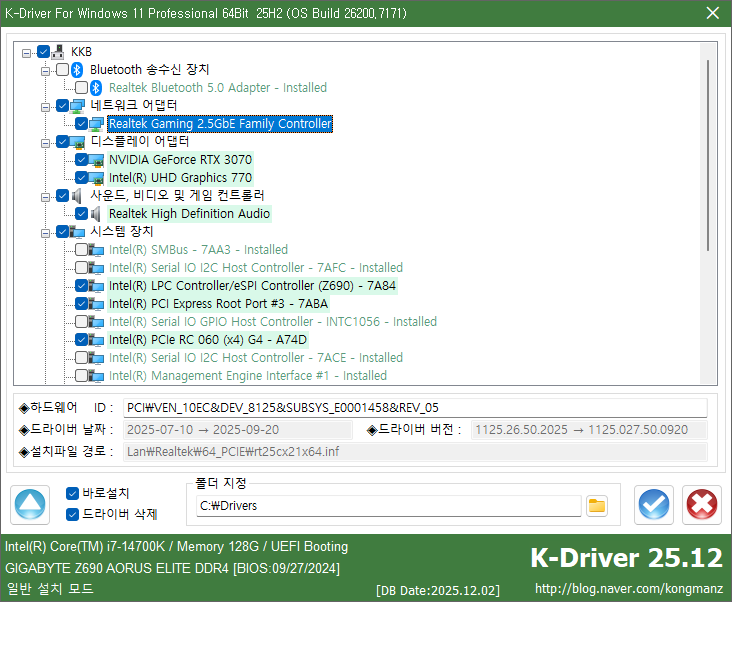Image resolution: width=732 pixels, height=648 pixels.
Task: Click the device tree vertical scrollbar
Action: pyautogui.click(x=708, y=155)
